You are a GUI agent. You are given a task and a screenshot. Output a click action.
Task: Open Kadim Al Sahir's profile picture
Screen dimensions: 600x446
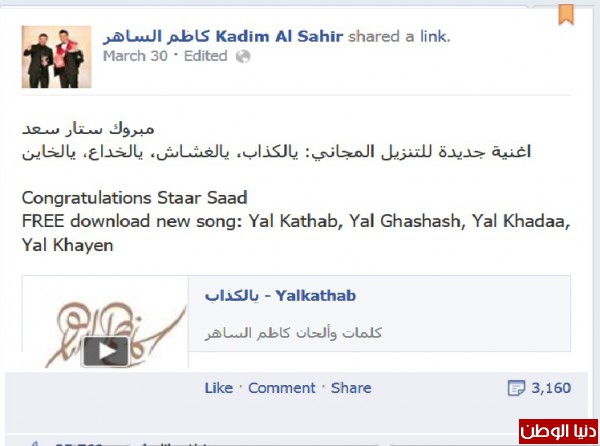(x=57, y=57)
